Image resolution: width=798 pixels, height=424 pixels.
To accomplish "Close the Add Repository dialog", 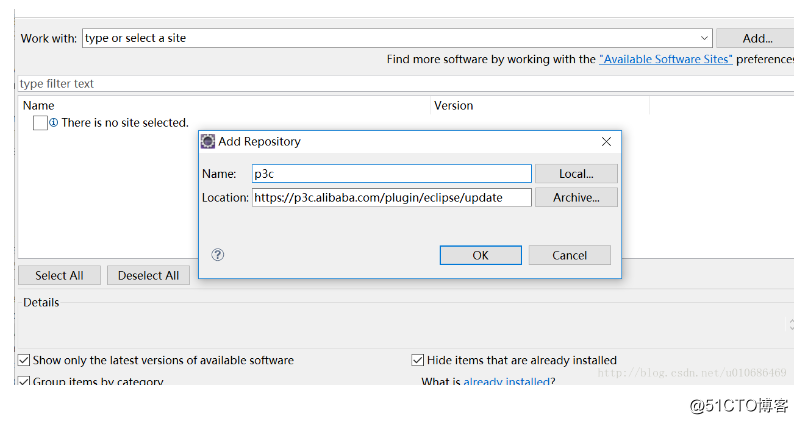I will point(606,142).
